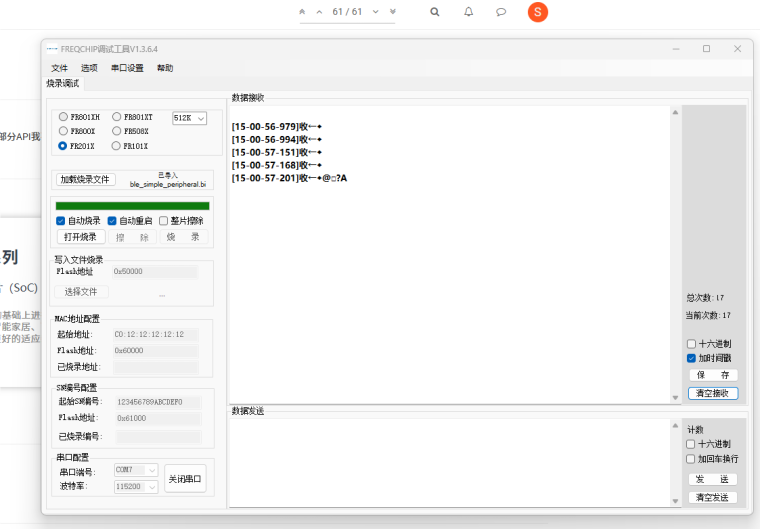The height and width of the screenshot is (529, 760).
Task: Open the notifications bell icon
Action: pos(469,12)
